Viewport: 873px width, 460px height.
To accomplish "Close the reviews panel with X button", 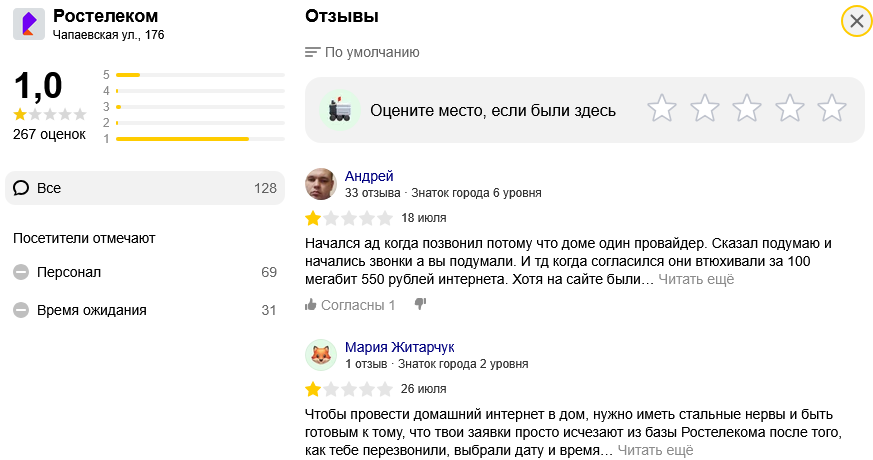I will pyautogui.click(x=856, y=21).
